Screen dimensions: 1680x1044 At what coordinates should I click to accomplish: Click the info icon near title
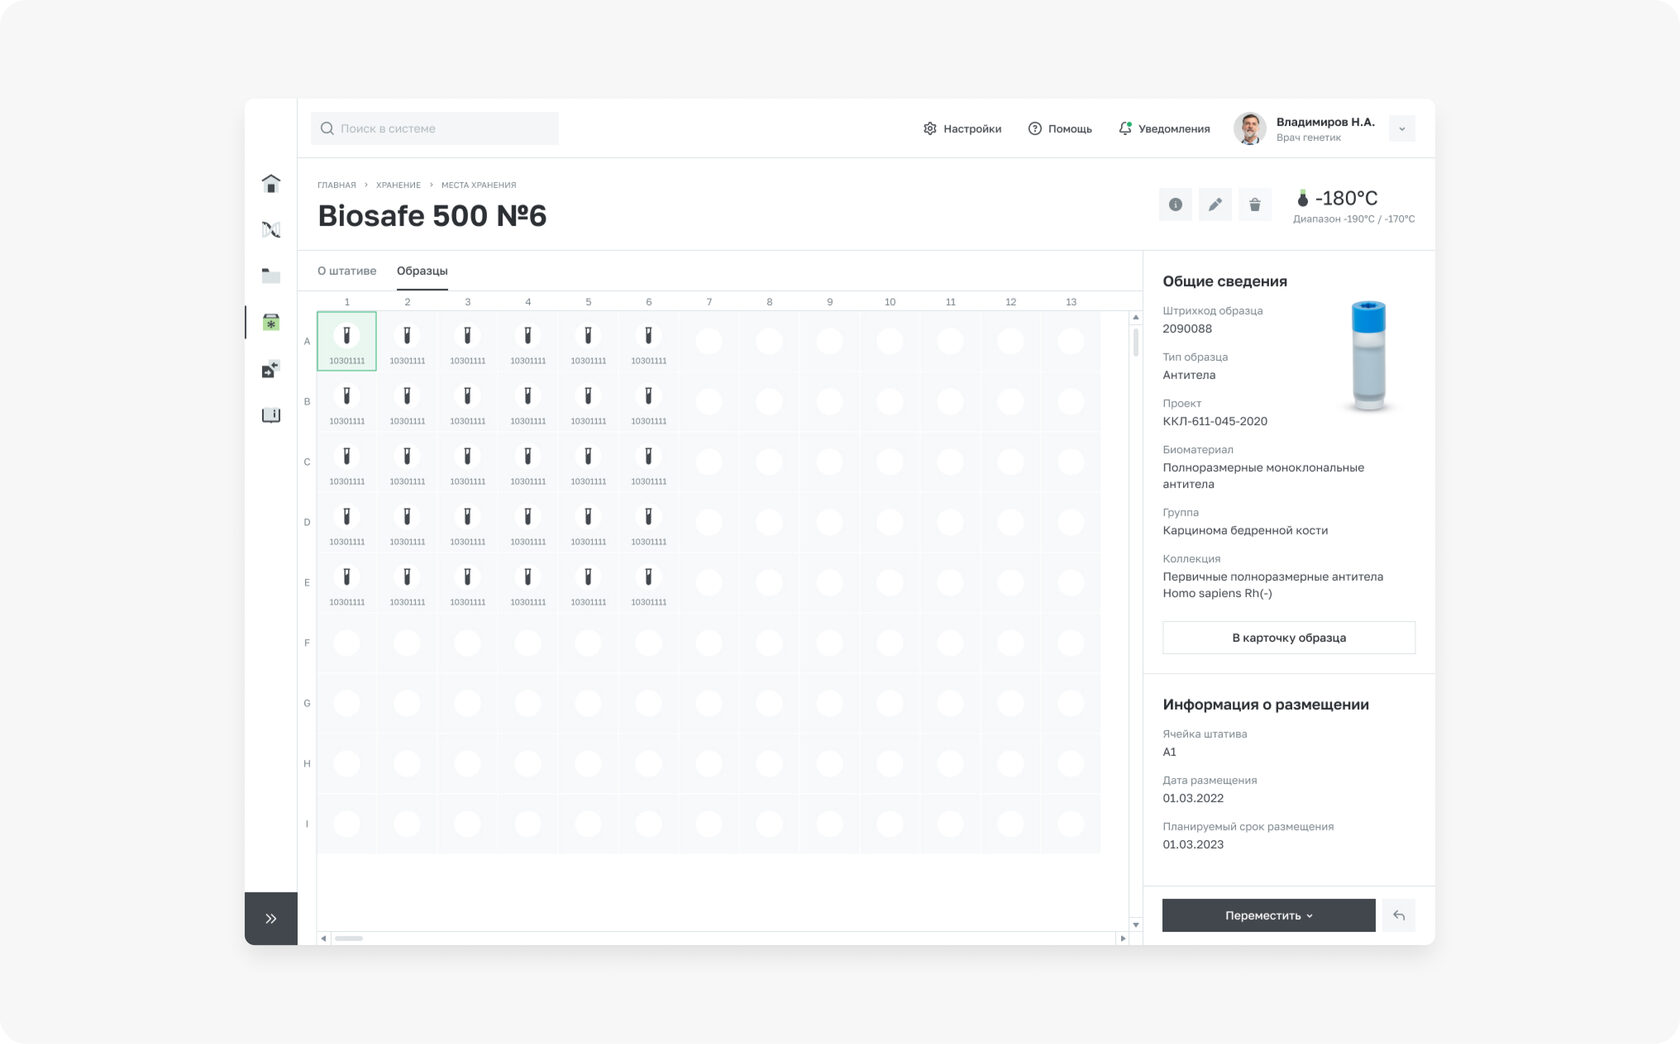click(1175, 205)
